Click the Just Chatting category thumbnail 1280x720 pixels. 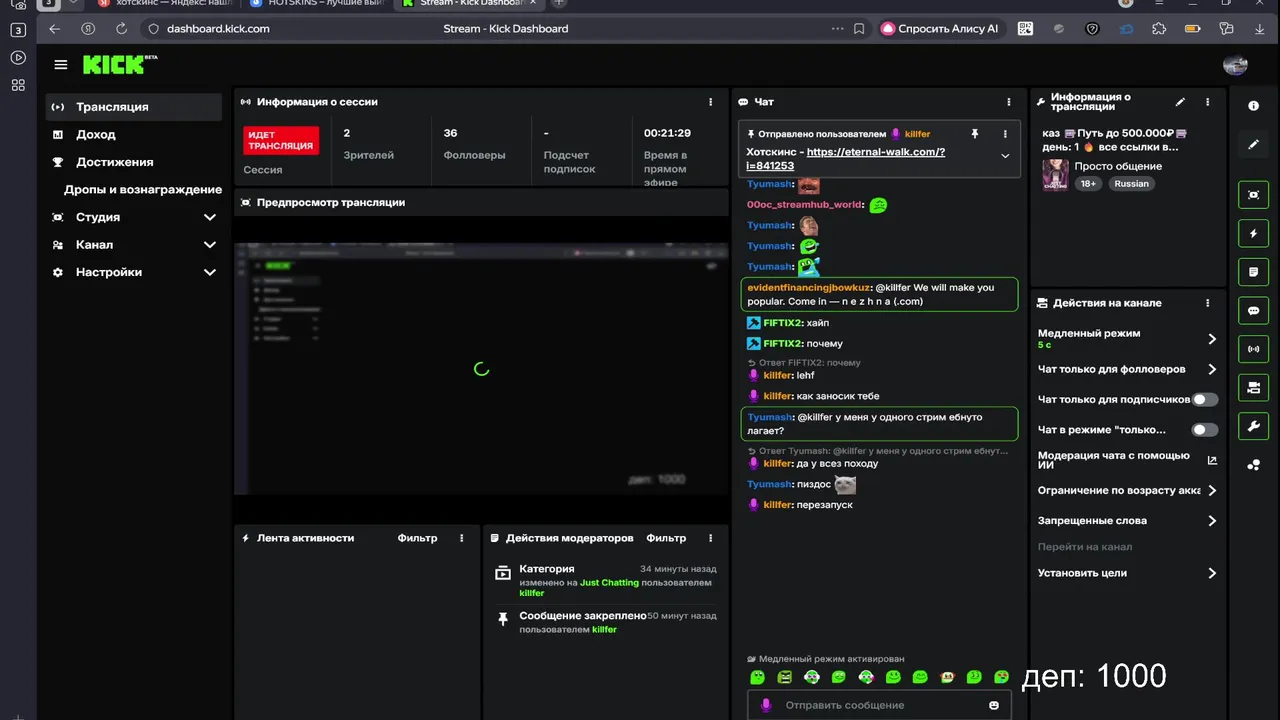[1055, 175]
